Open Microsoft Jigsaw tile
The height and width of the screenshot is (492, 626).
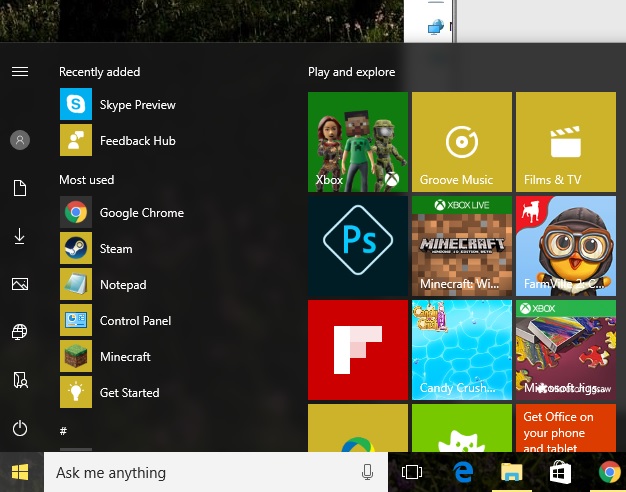(566, 350)
